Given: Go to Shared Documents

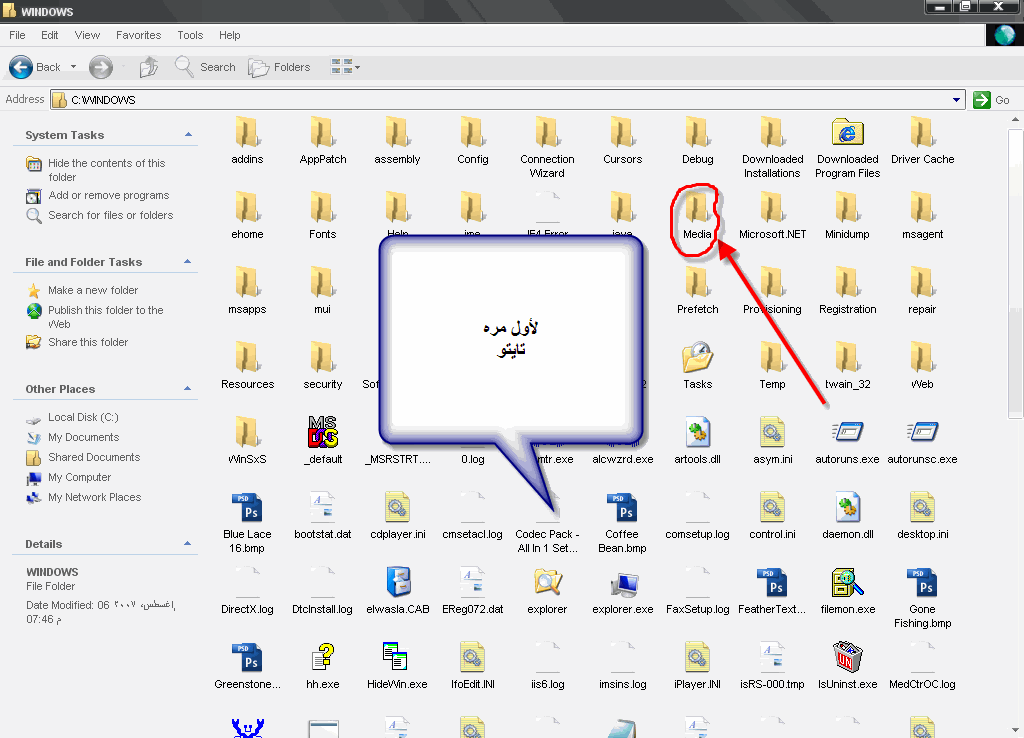Looking at the screenshot, I should point(94,457).
